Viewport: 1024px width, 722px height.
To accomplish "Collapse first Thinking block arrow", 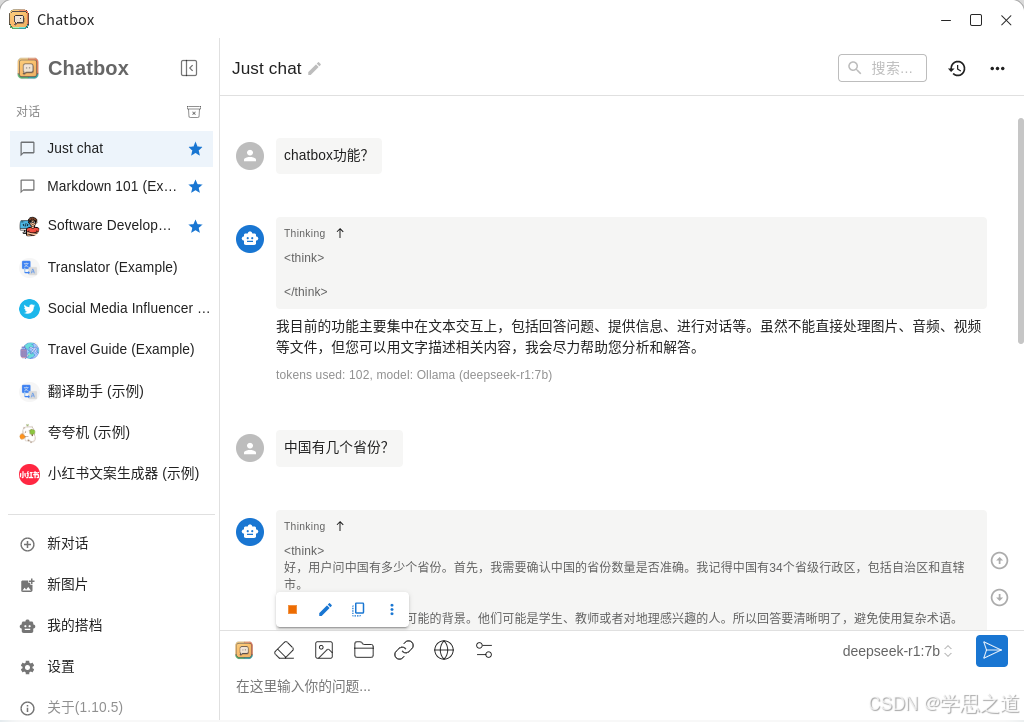I will [x=340, y=233].
